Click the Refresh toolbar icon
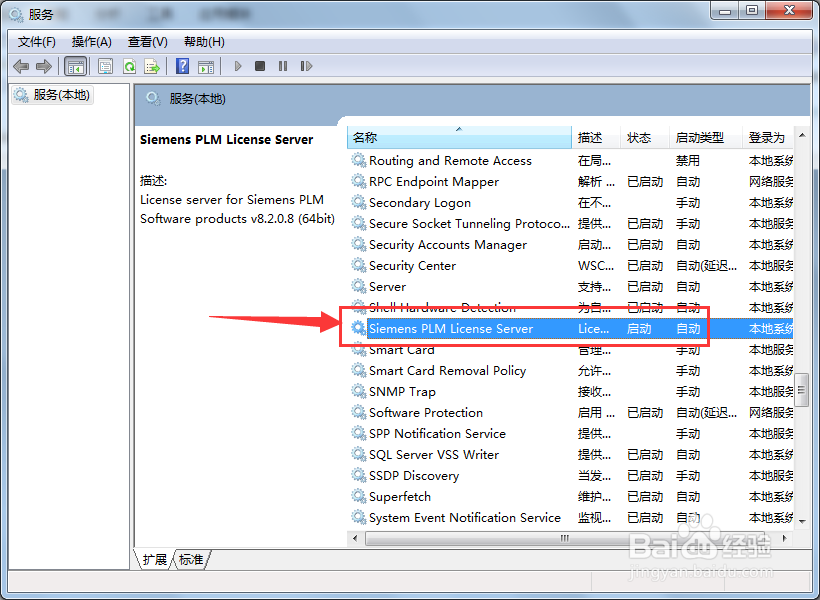820x600 pixels. pos(129,66)
